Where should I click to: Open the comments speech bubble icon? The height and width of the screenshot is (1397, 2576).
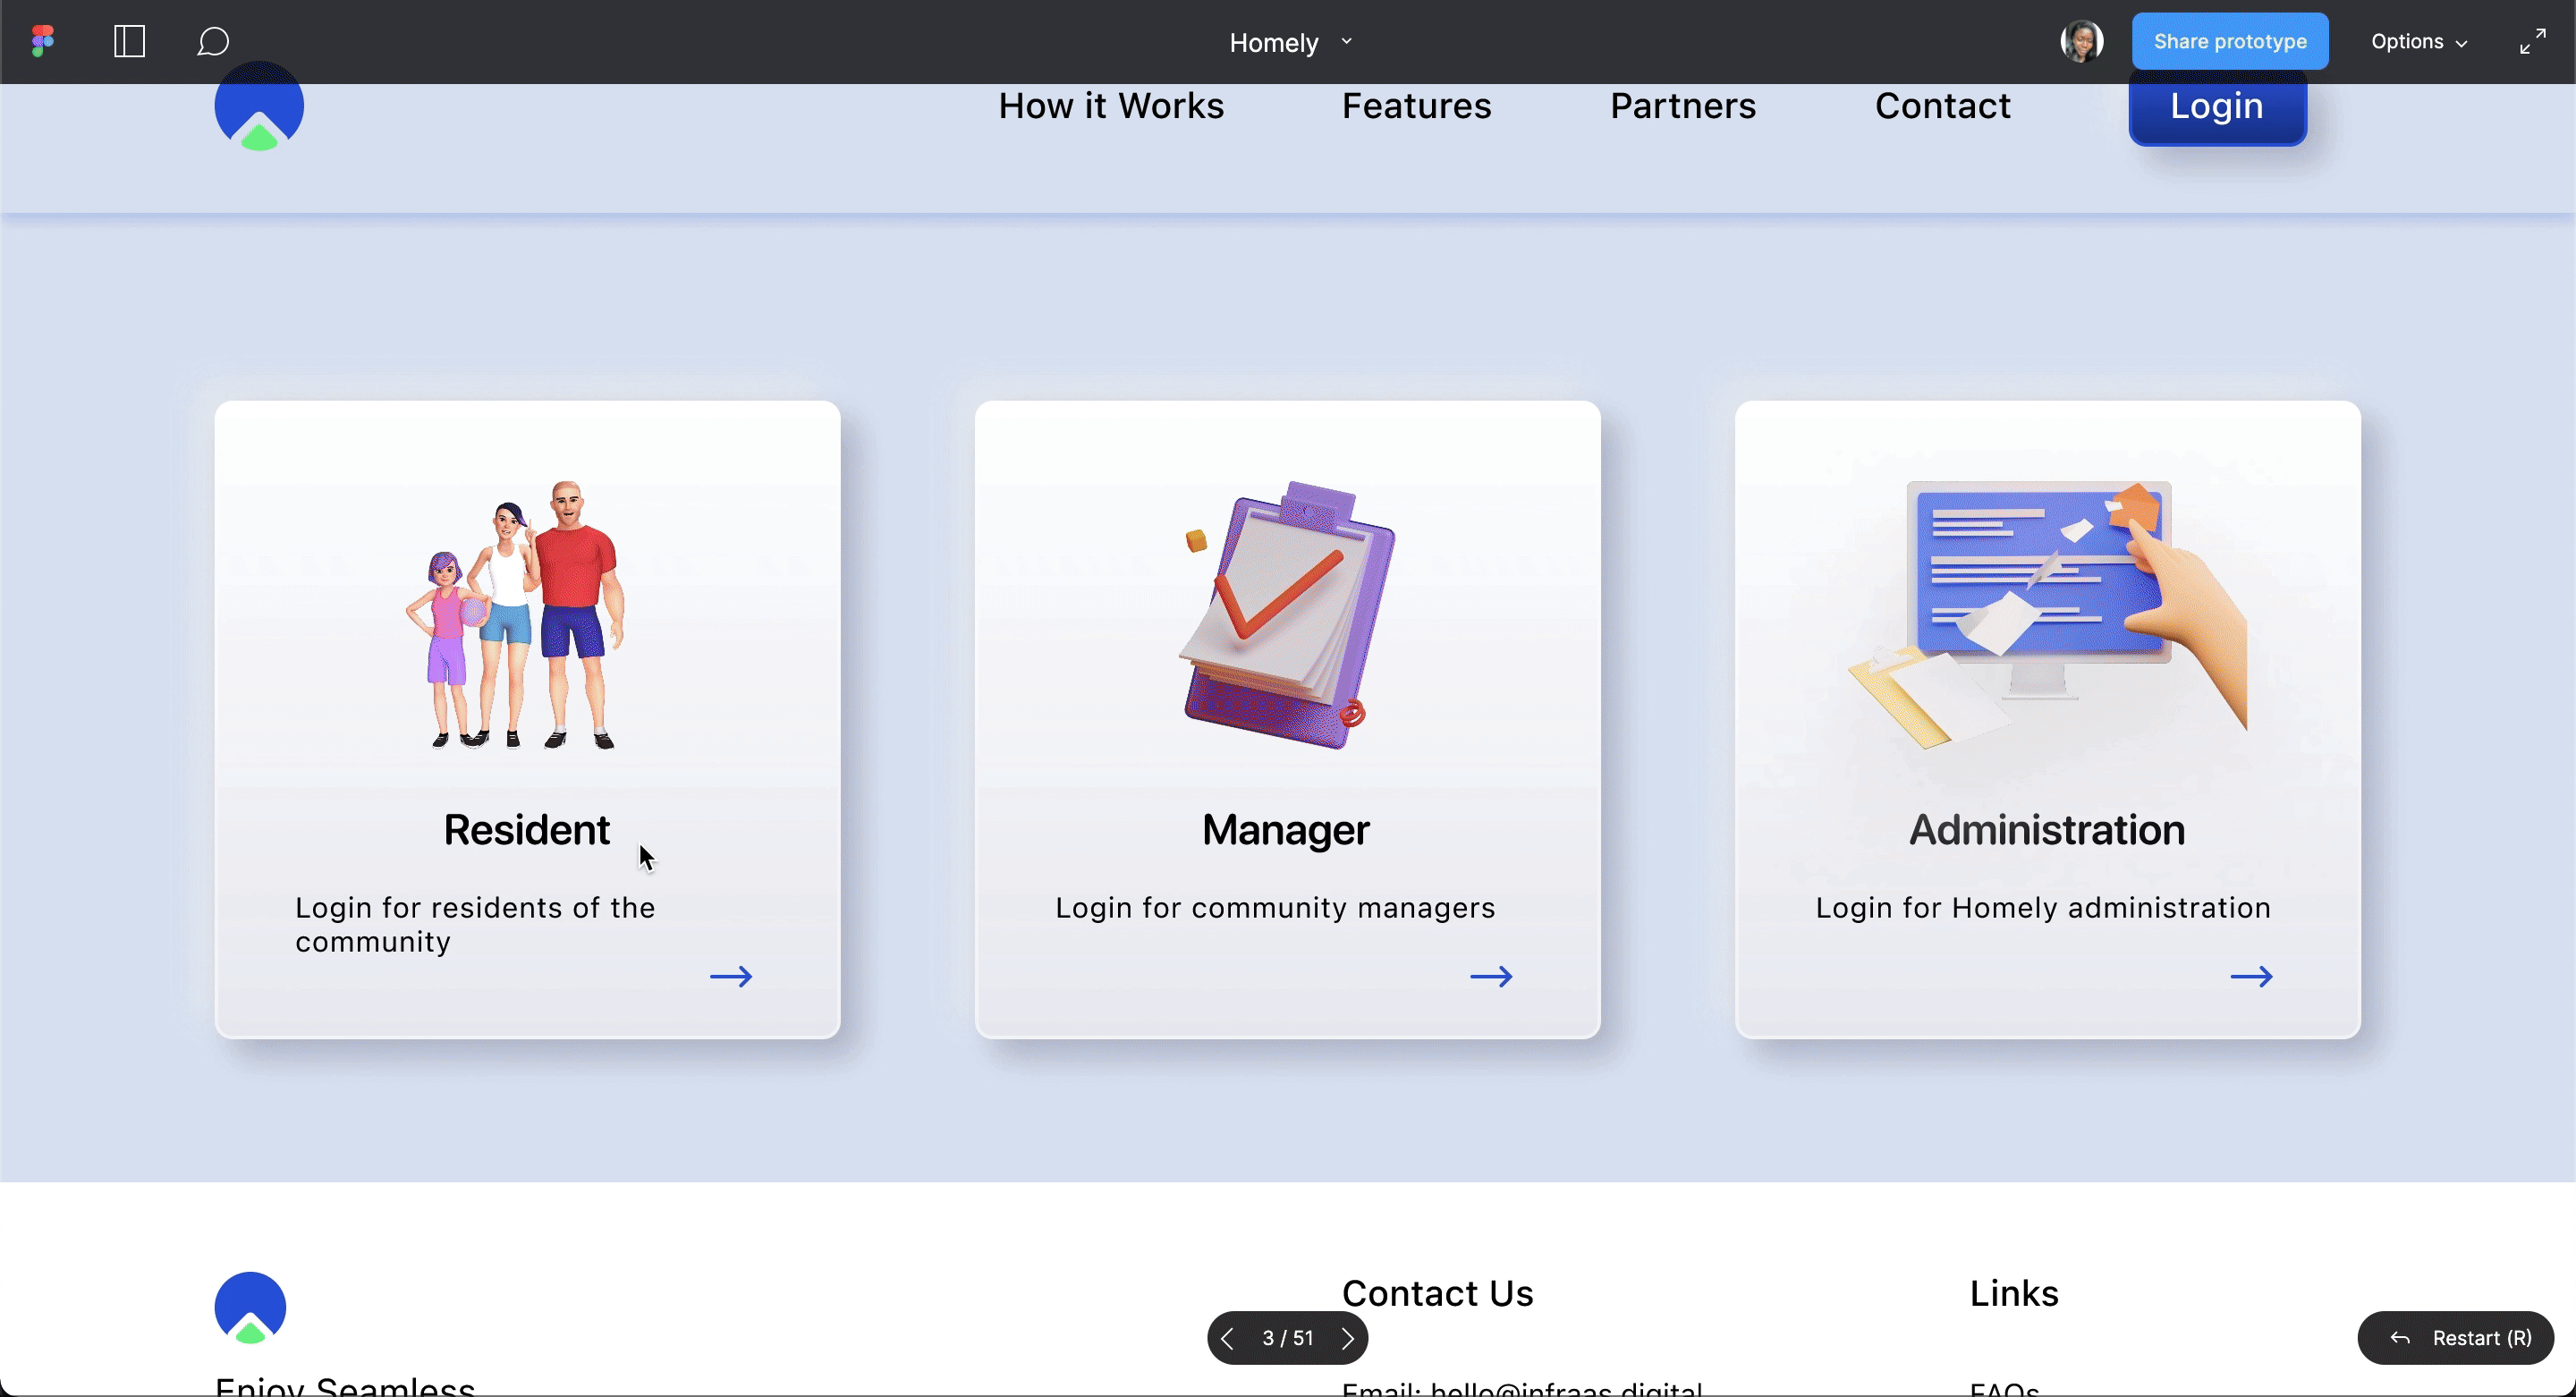[213, 41]
